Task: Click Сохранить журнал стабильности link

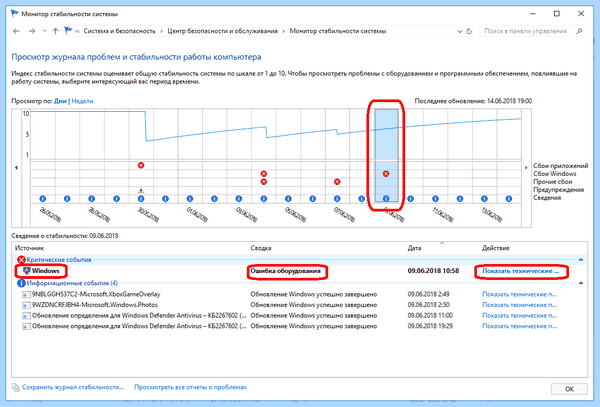Action: click(73, 387)
